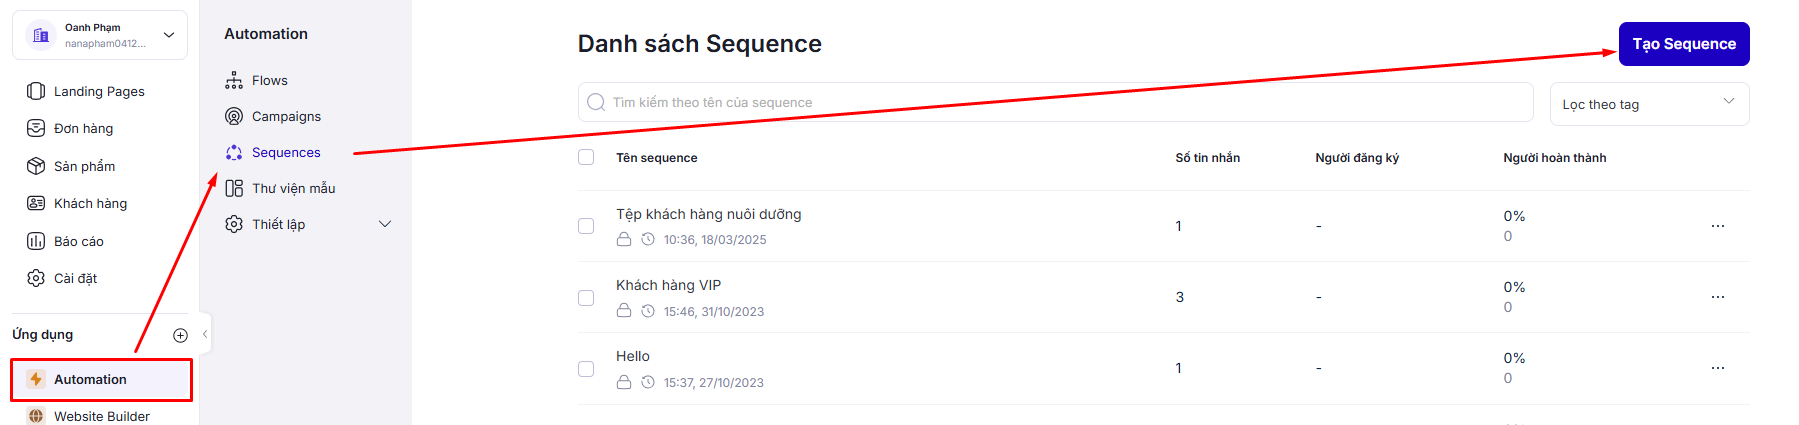Click the plus icon beside Ứng dụng
1799x425 pixels.
[x=180, y=335]
